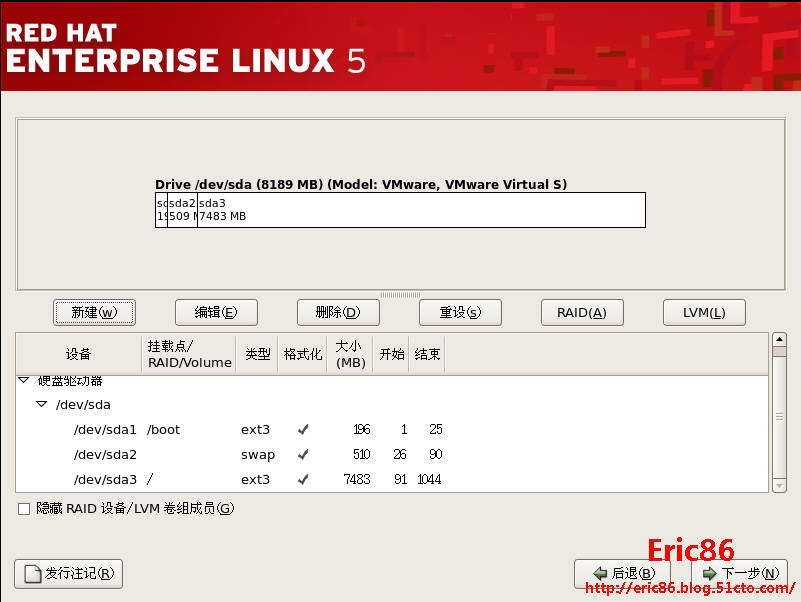Screen dimensions: 801x602
Task: Select the /dev/sda1 partition row
Action: click(x=392, y=429)
